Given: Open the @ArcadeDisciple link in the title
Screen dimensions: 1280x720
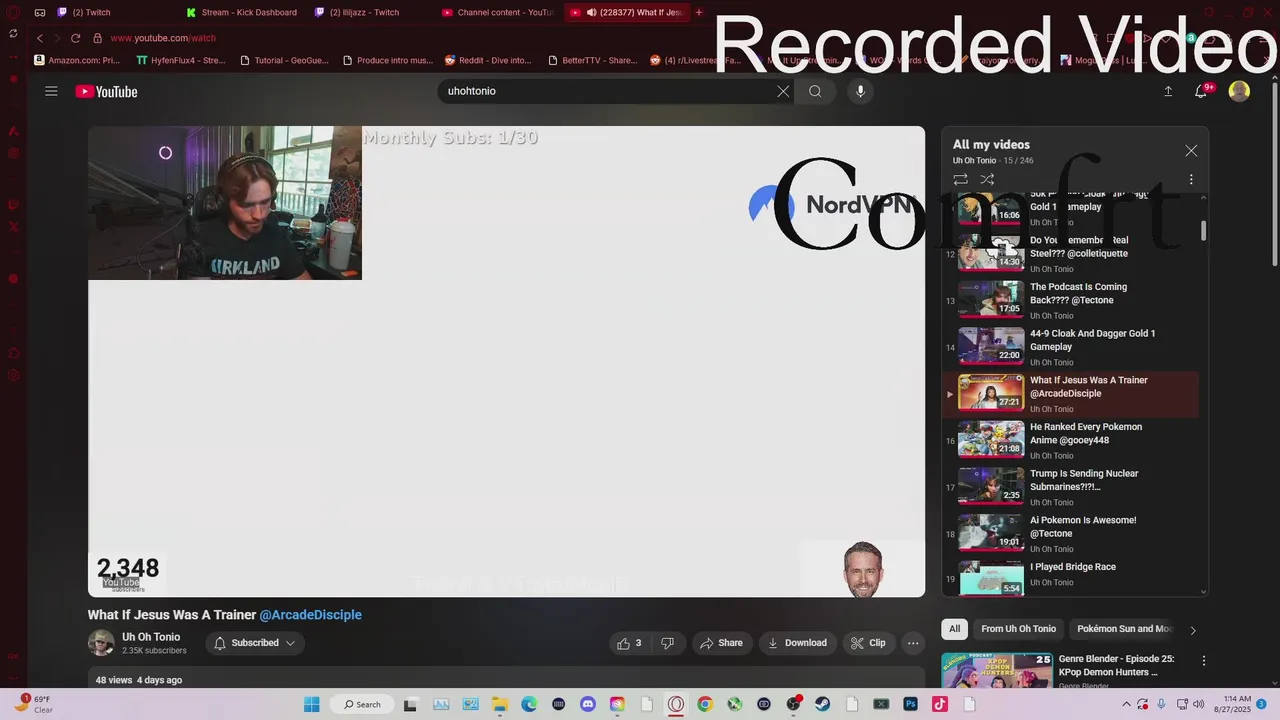Looking at the screenshot, I should click(x=311, y=615).
